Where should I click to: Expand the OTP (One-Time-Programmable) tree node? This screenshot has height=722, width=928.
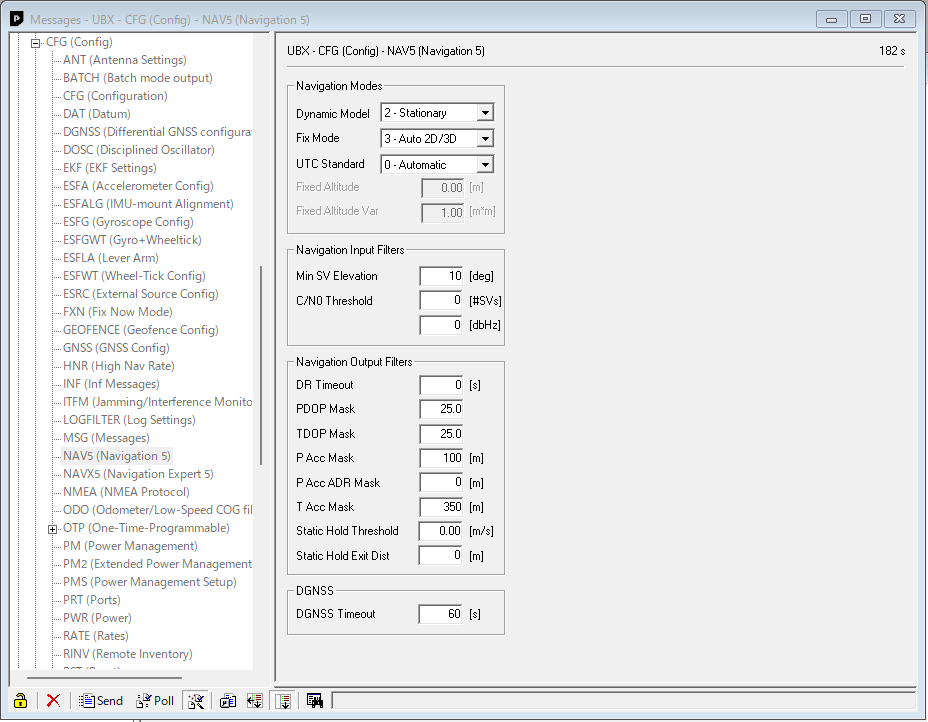pos(52,528)
